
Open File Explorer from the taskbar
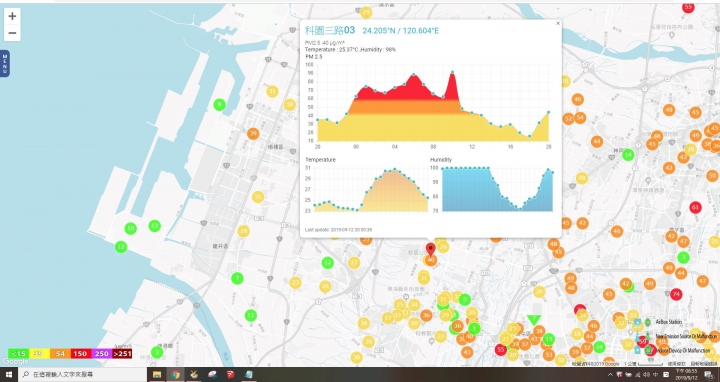pos(157,374)
